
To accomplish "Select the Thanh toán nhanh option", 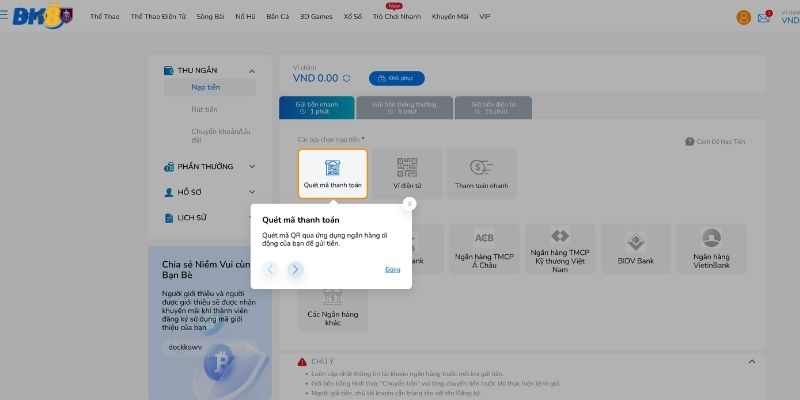I will (481, 174).
